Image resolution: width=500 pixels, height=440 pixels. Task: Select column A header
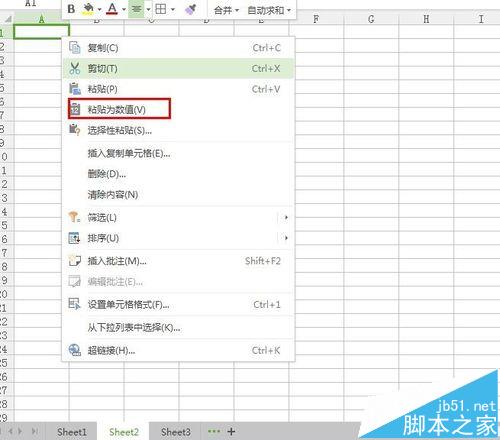(41, 19)
